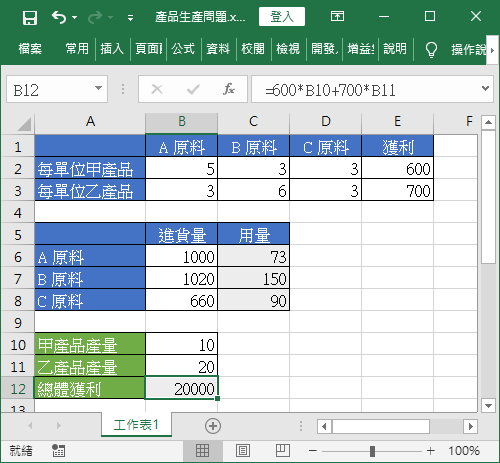
Task: Click the 甲產品產量 label cell
Action: pos(90,344)
